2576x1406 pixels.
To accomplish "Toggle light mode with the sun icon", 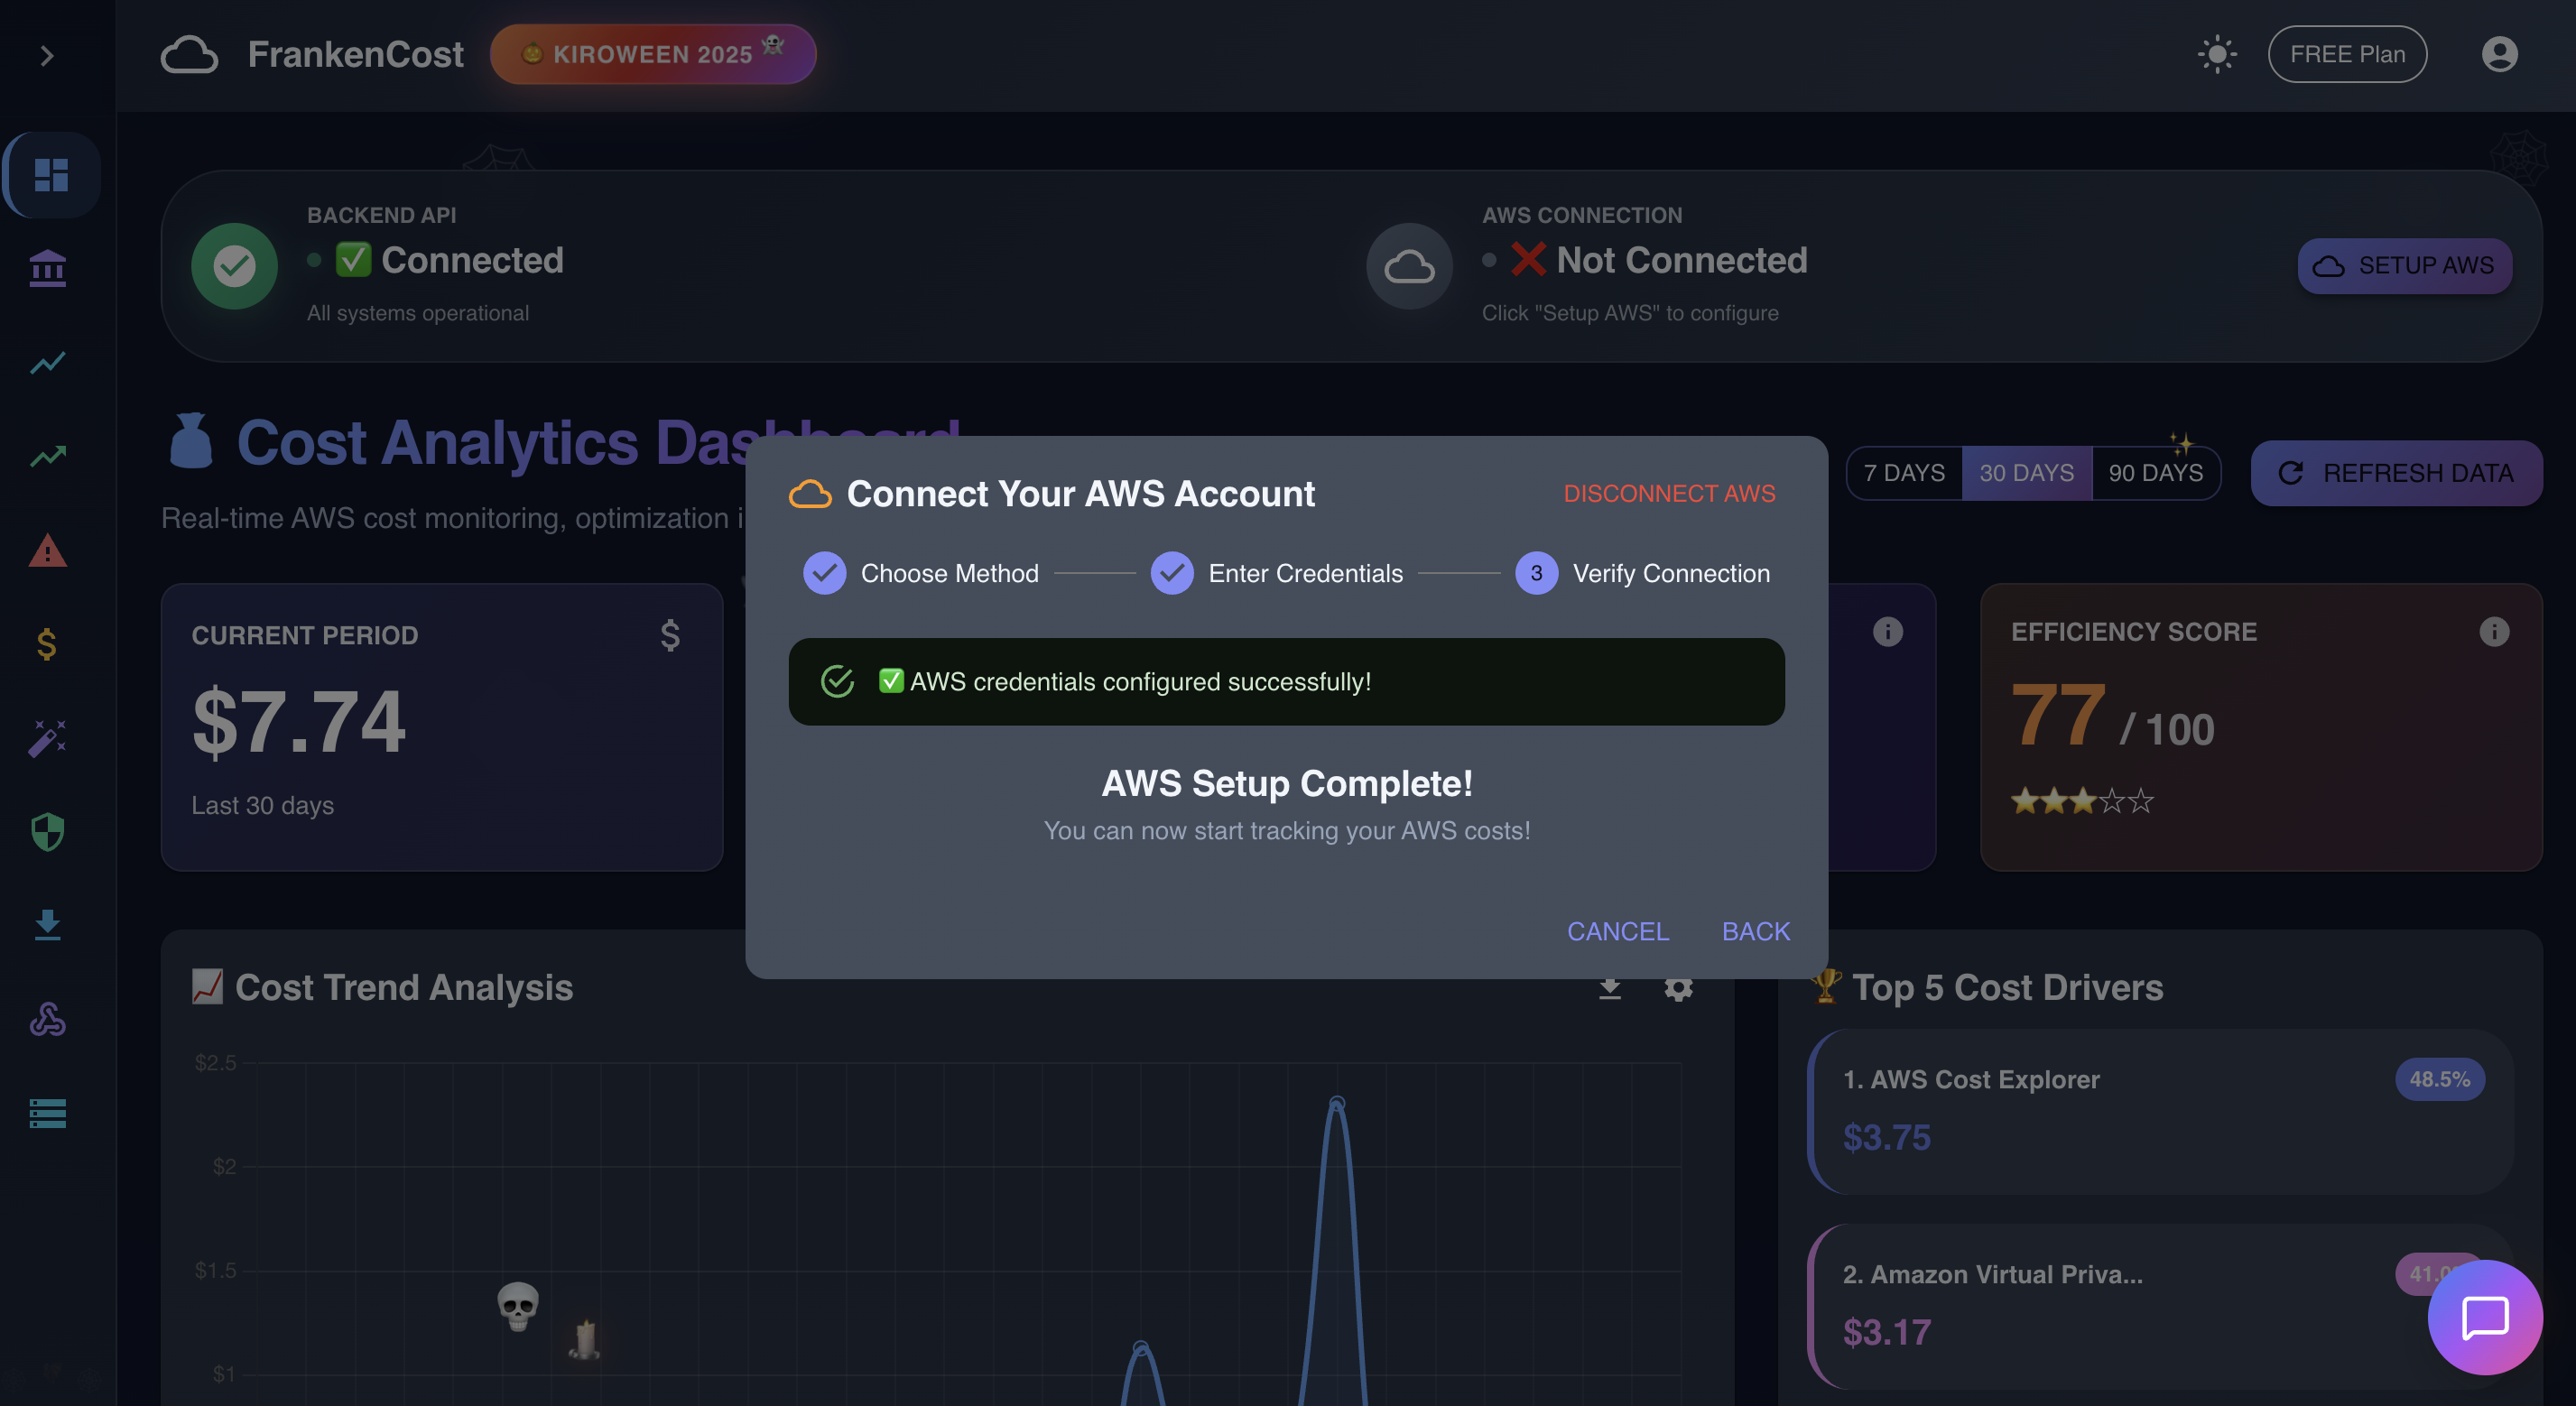I will (x=2216, y=54).
